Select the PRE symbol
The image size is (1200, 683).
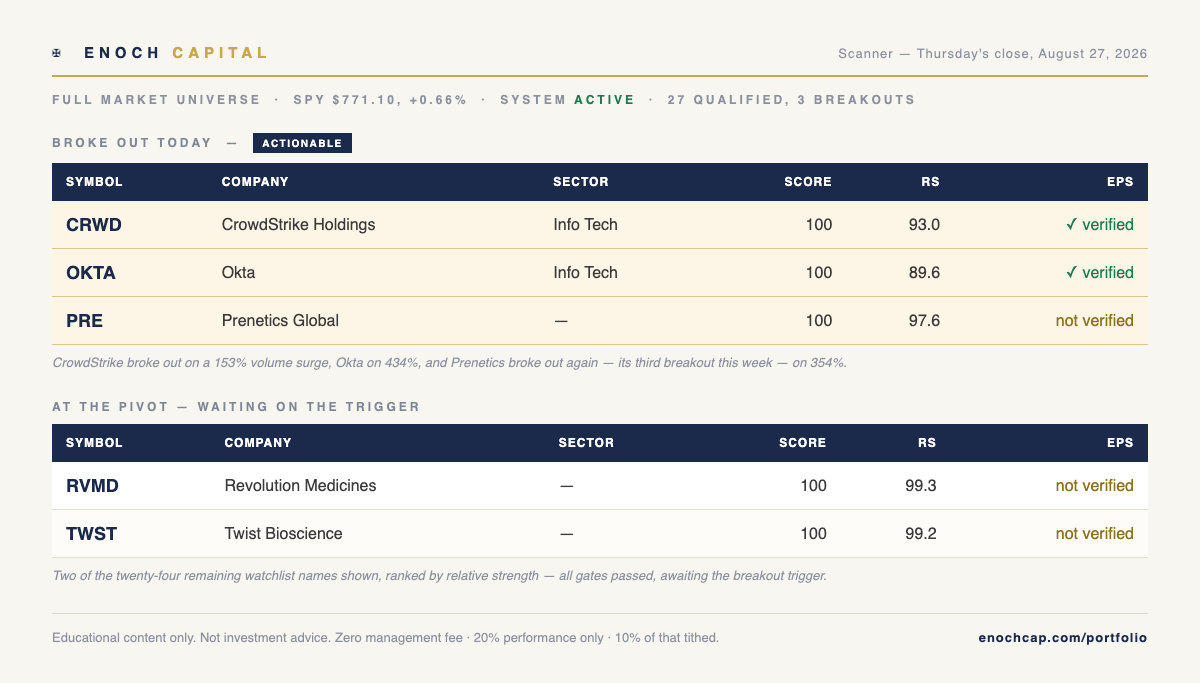84,321
